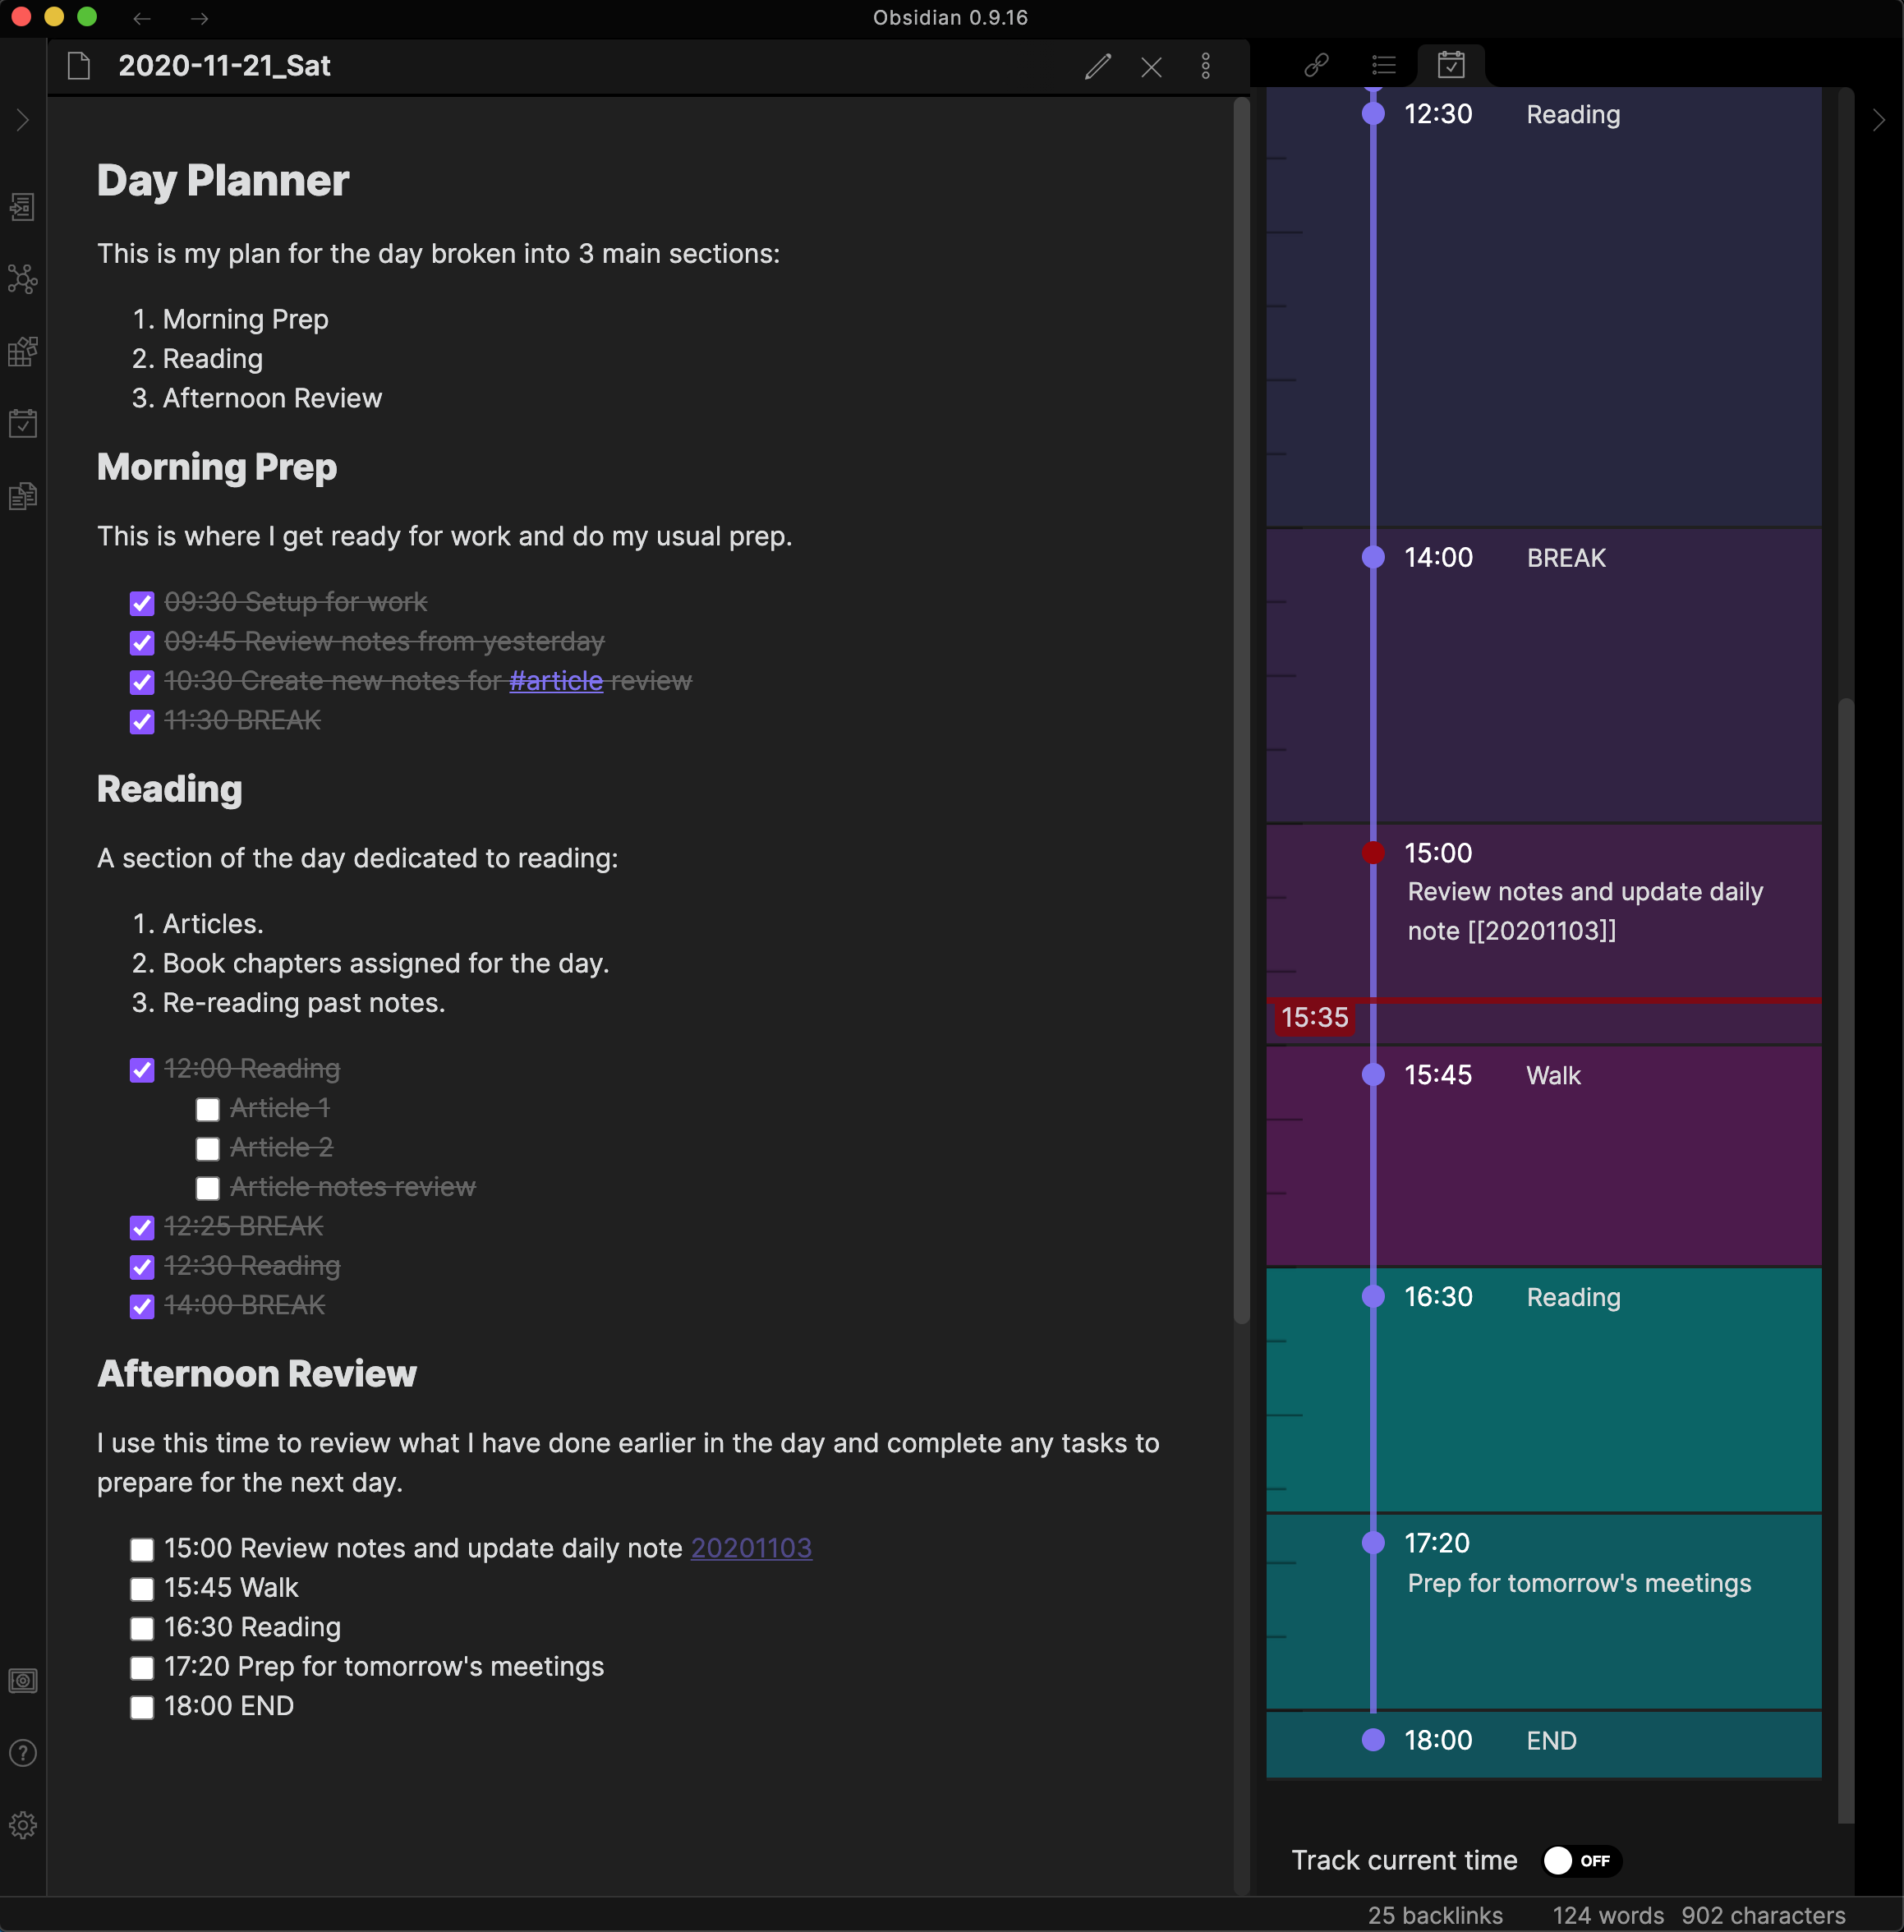The image size is (1904, 1932).
Task: Select the Day Planner timeline tab
Action: click(x=1452, y=64)
